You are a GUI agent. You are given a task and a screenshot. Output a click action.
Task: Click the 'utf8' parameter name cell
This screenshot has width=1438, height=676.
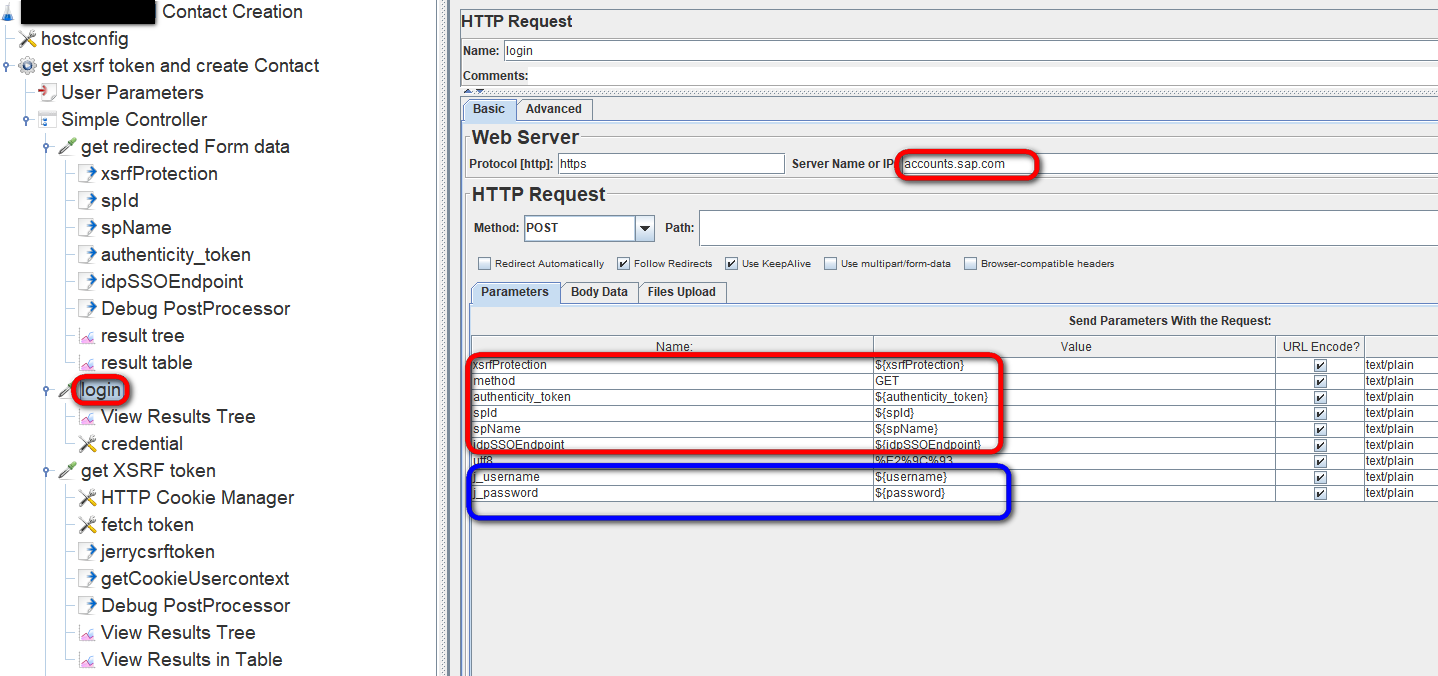672,461
